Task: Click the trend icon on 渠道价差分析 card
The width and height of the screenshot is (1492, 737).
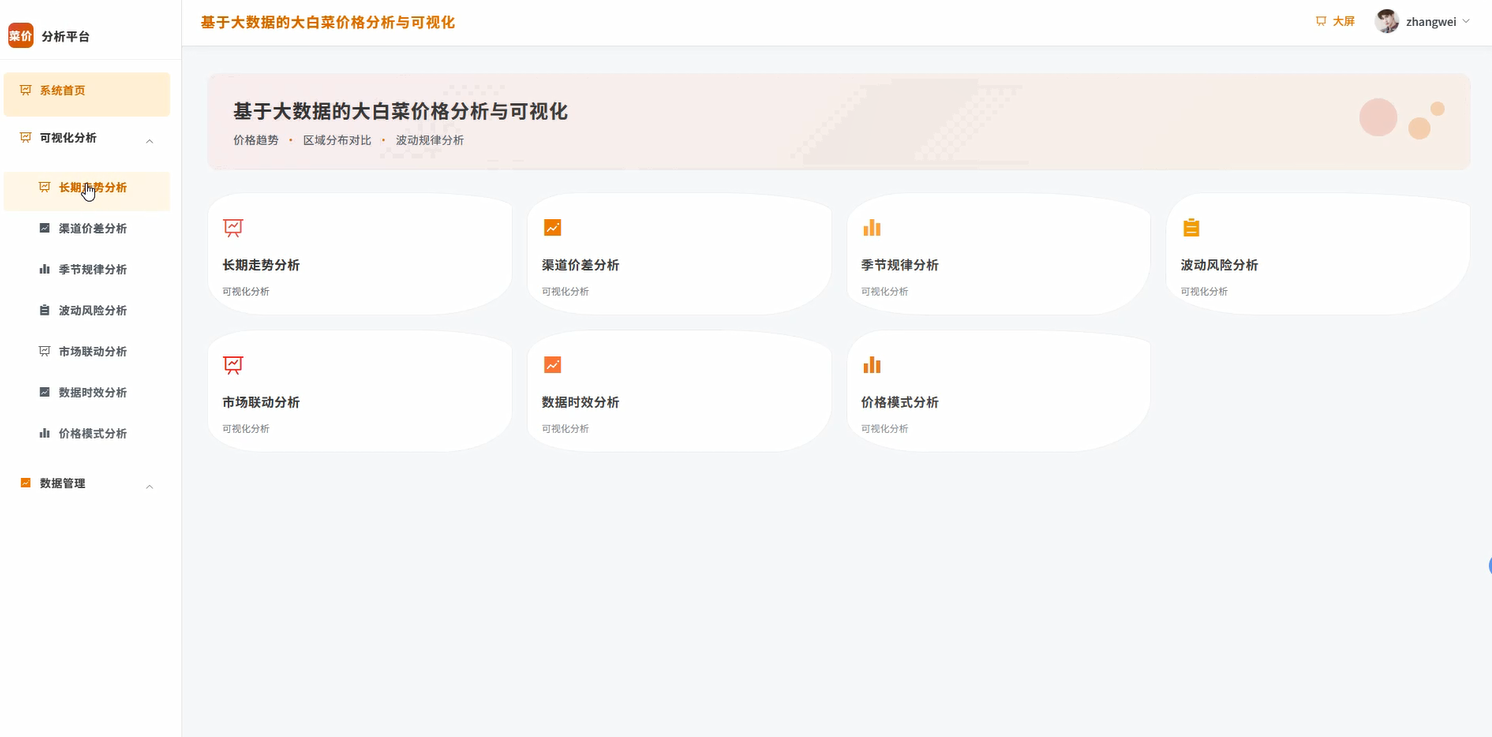Action: click(552, 228)
